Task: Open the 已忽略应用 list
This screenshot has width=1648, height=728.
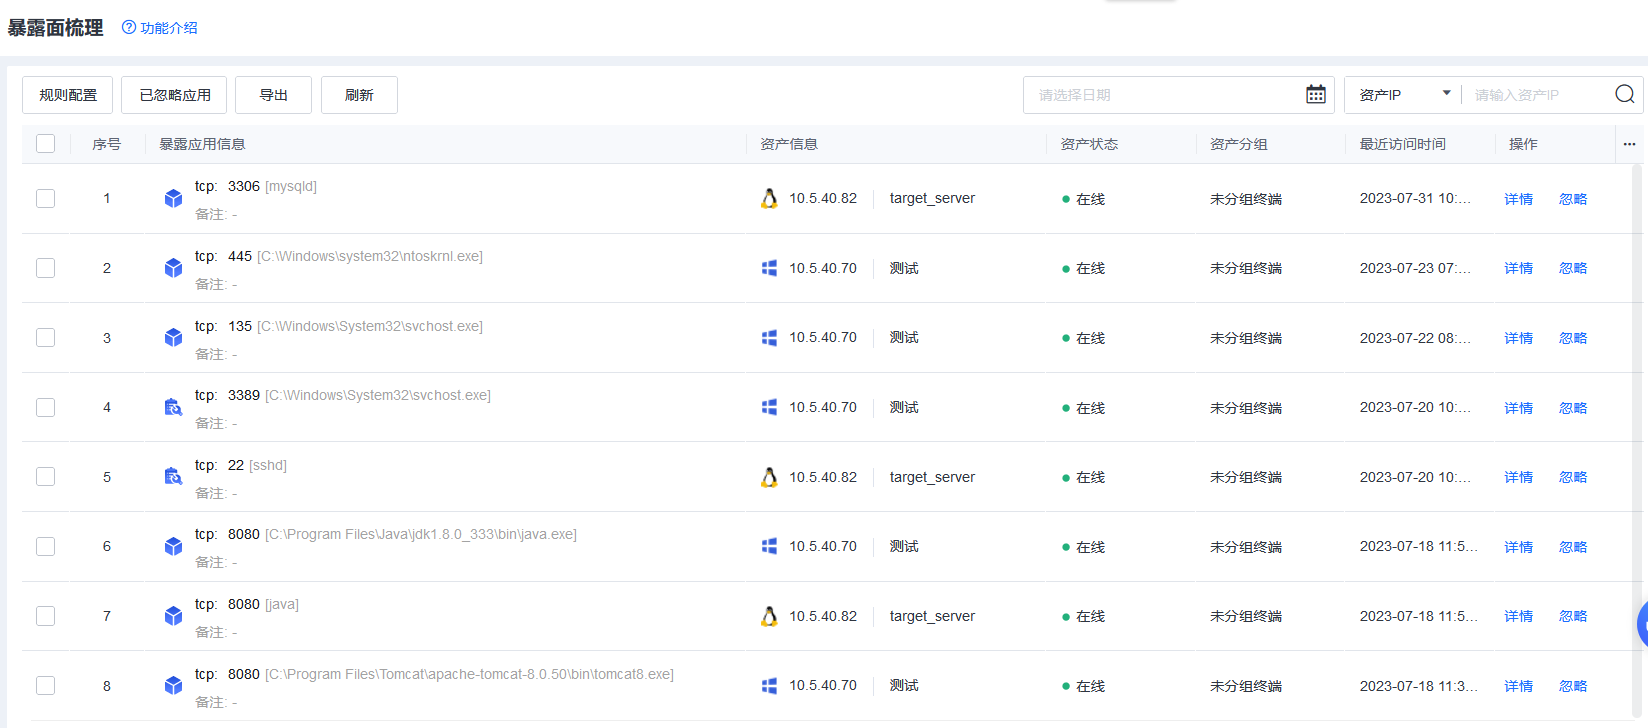Action: click(x=174, y=95)
